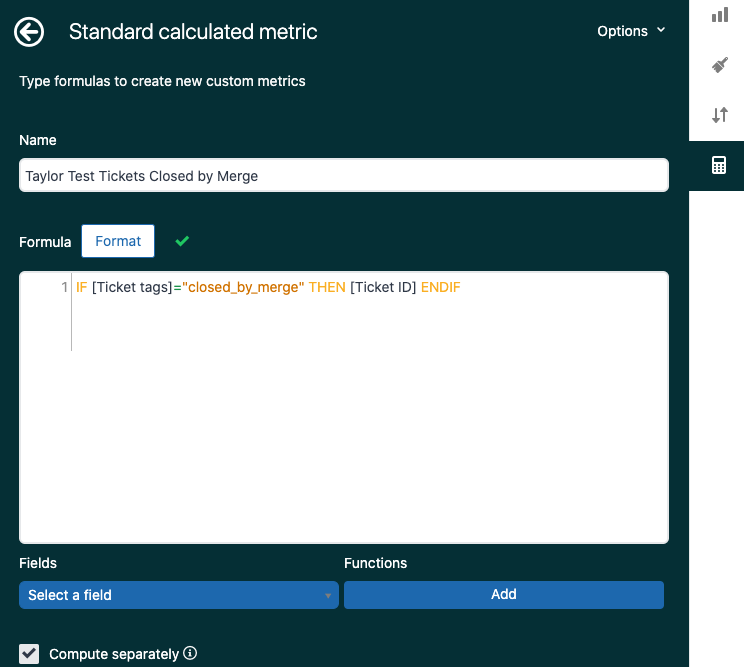This screenshot has height=667, width=744.
Task: Open the sort arrows result manipulation icon
Action: [x=719, y=115]
